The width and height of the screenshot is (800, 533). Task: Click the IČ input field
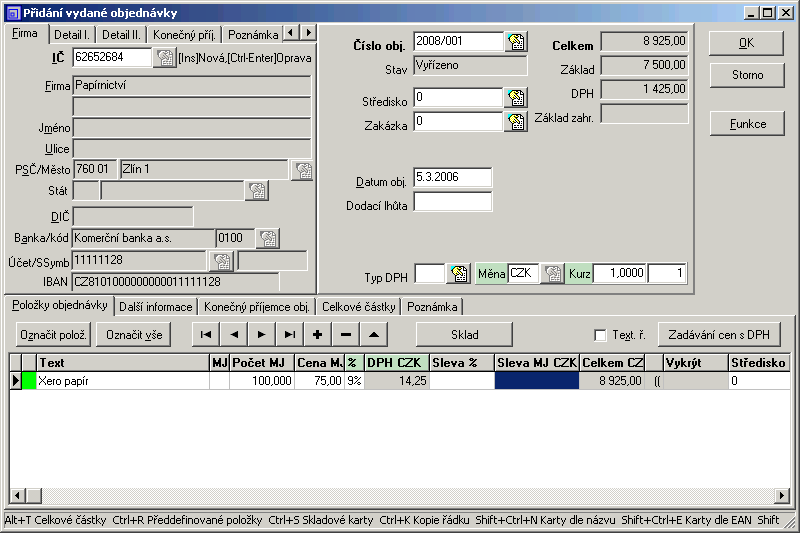112,57
